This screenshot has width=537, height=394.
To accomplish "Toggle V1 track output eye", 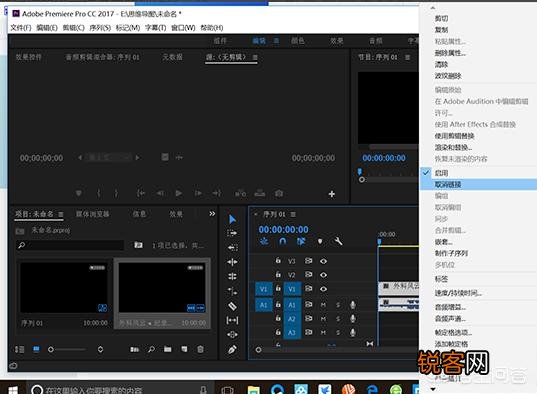I will [x=323, y=289].
